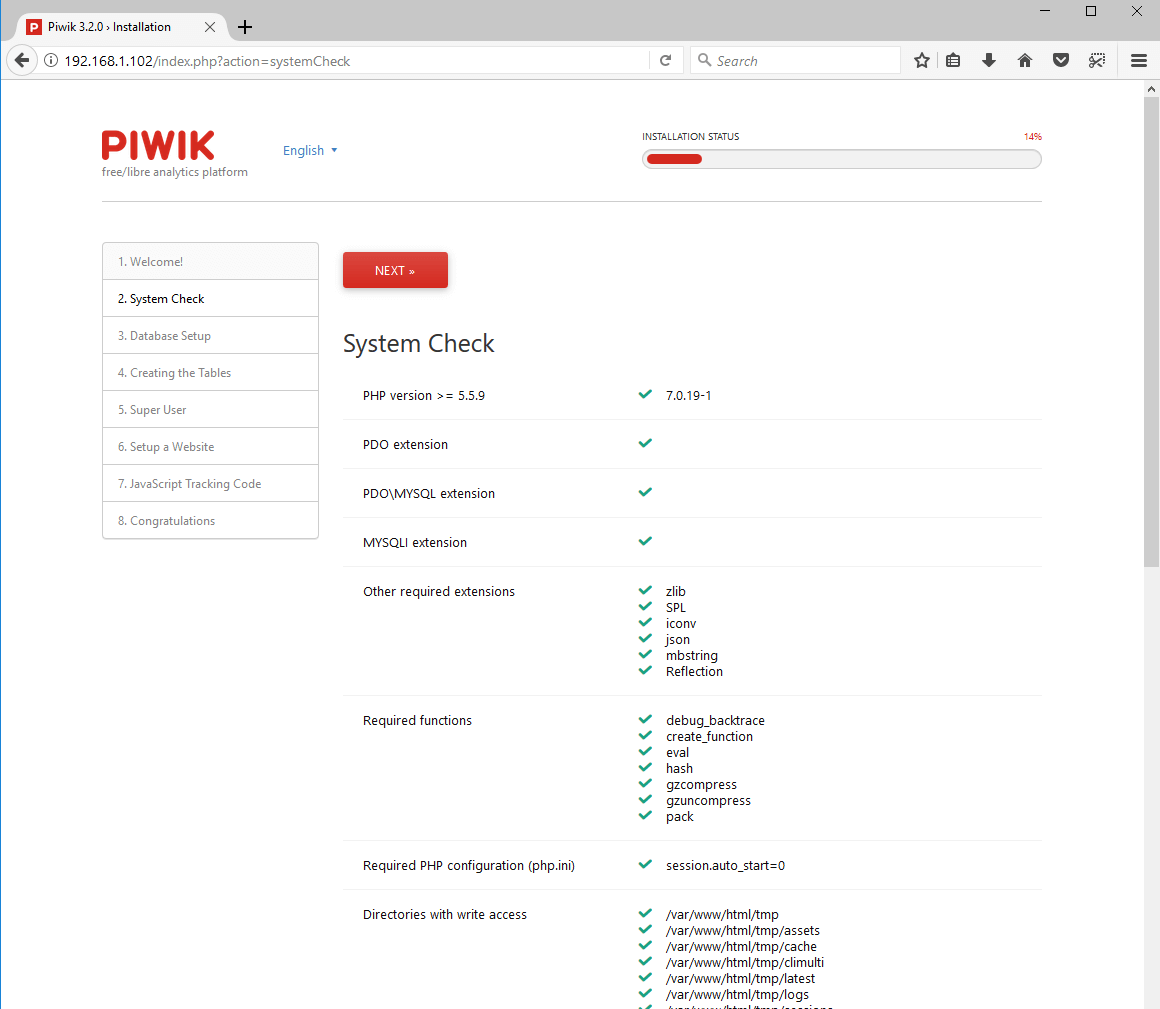1160x1009 pixels.
Task: Bookmark this page with the star icon
Action: pos(921,61)
